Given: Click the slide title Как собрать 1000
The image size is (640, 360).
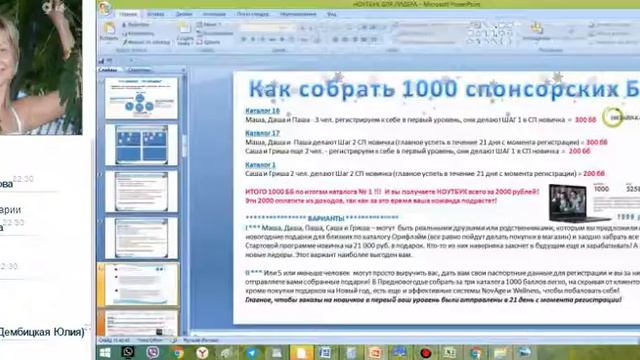Looking at the screenshot, I should [x=443, y=89].
